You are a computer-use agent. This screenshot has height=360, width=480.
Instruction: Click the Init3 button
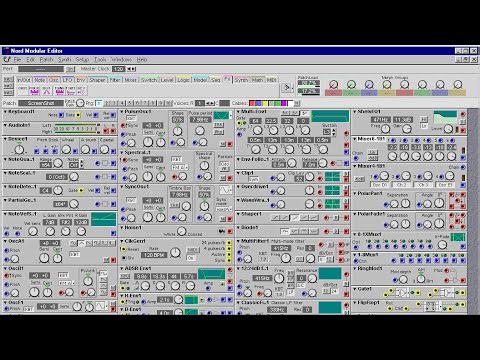coord(8,92)
